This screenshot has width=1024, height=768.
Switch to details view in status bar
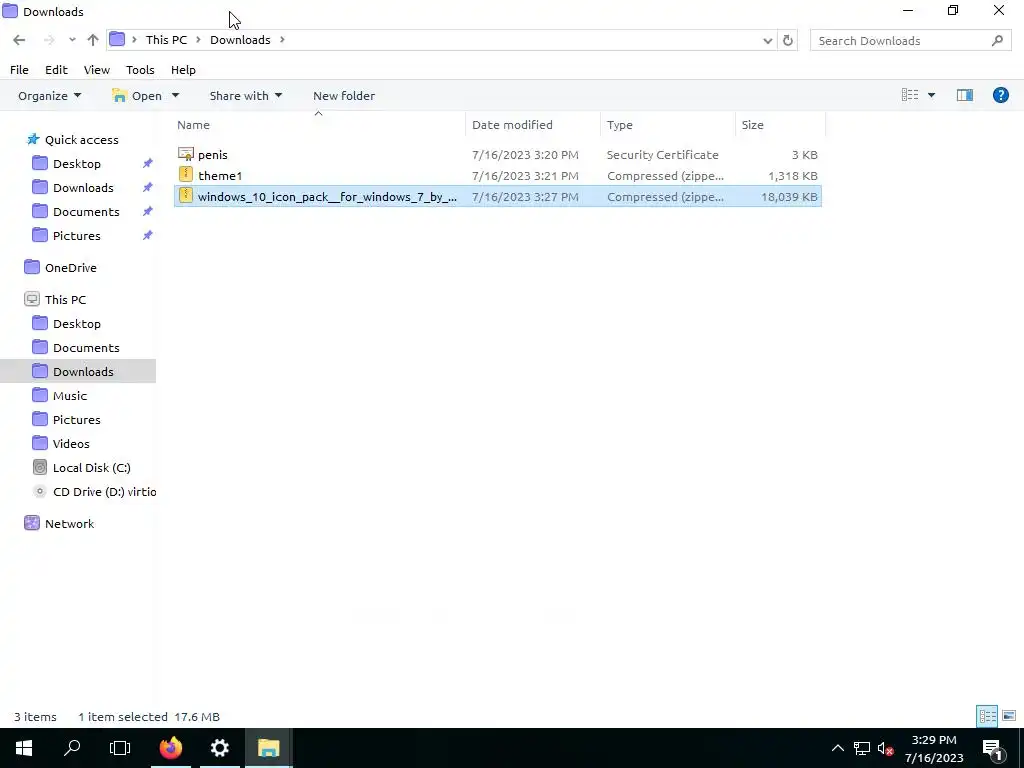coord(987,716)
